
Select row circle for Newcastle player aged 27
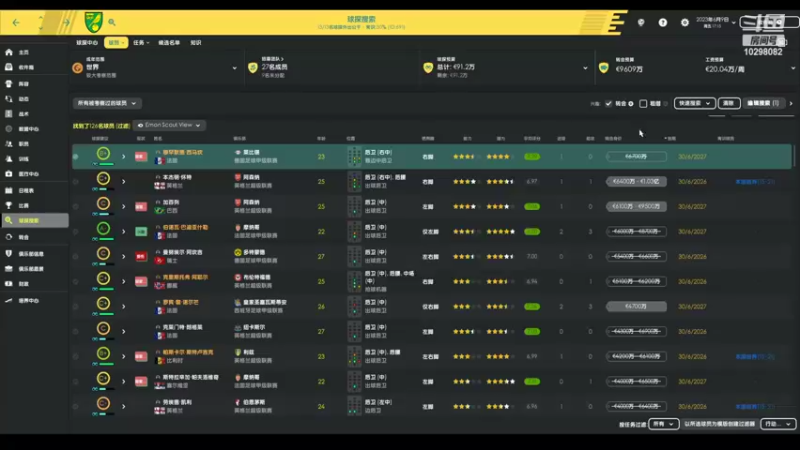(x=76, y=332)
